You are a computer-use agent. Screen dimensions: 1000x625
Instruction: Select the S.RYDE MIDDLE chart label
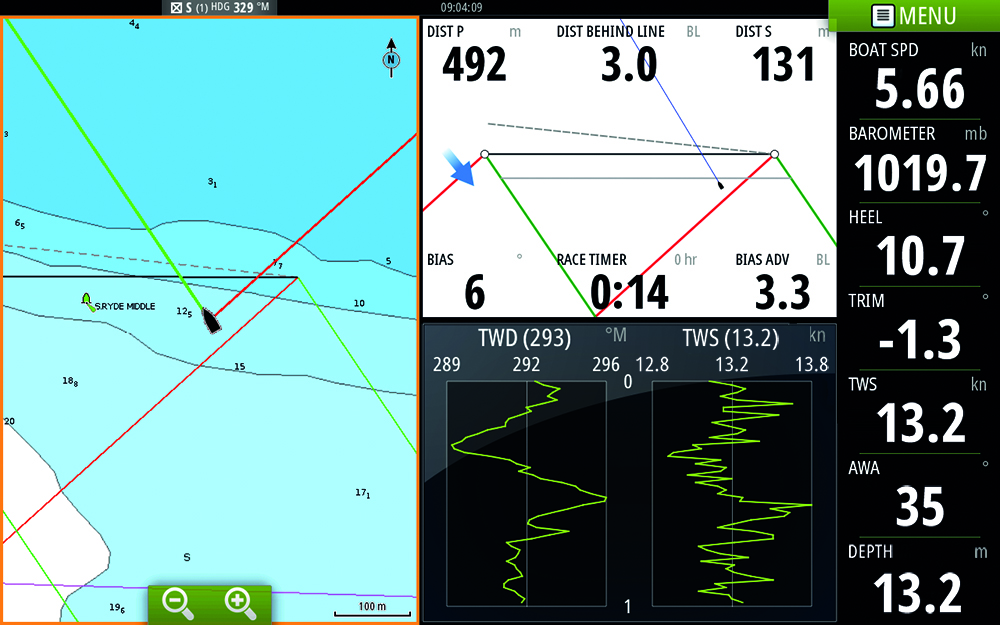[125, 306]
